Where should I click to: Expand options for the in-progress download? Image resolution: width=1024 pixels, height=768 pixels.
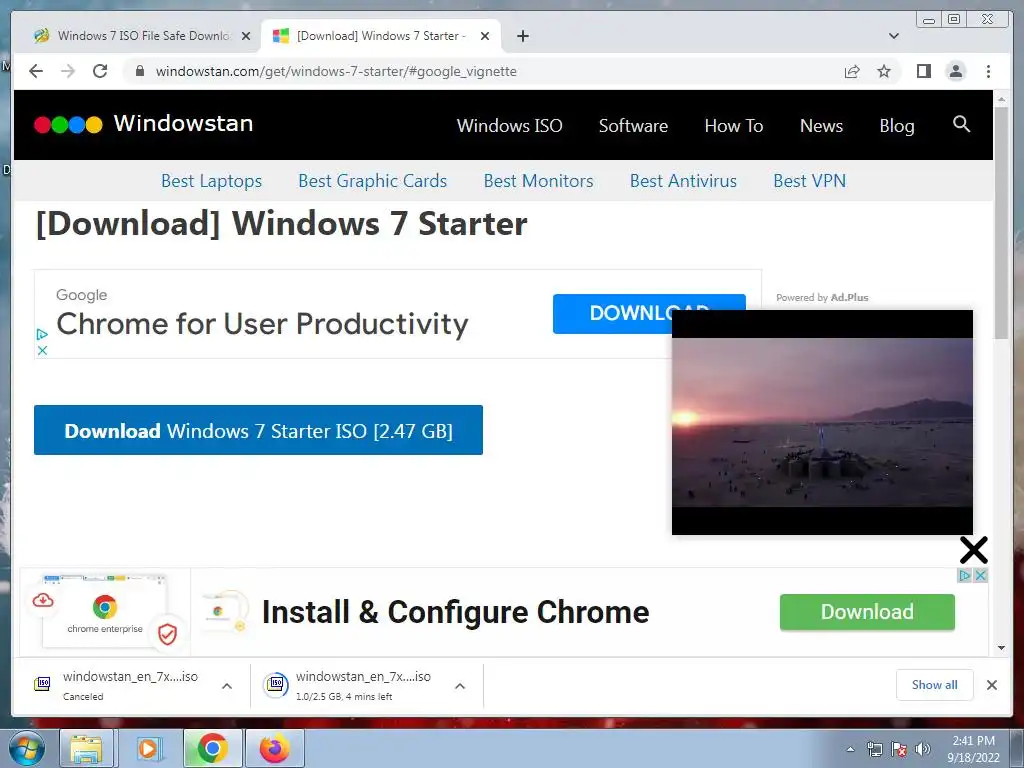click(x=460, y=686)
